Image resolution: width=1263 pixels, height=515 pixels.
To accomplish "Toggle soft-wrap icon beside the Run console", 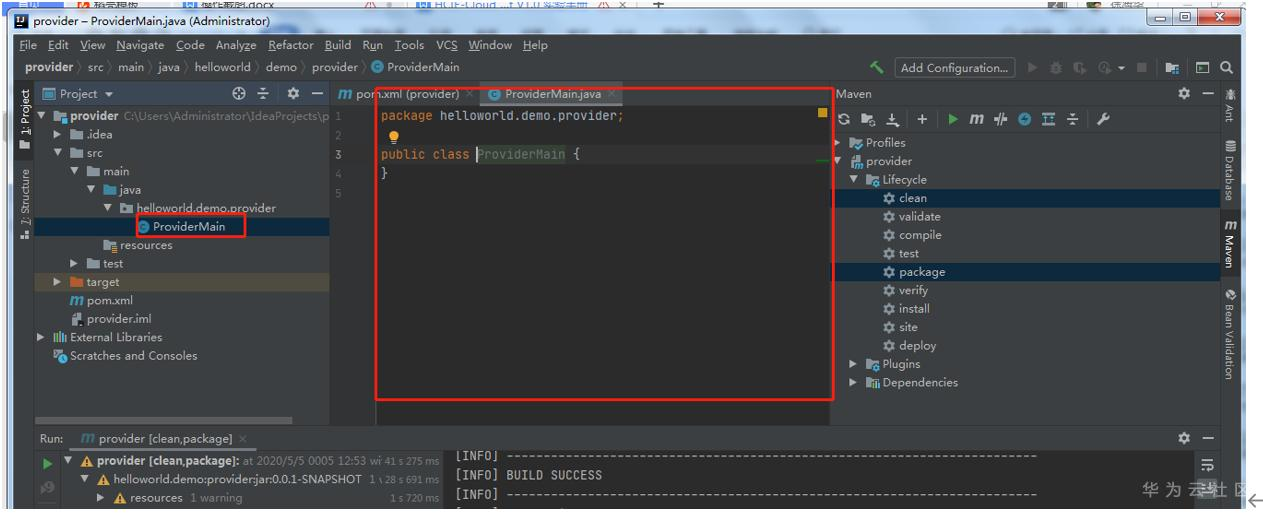I will tap(1207, 465).
